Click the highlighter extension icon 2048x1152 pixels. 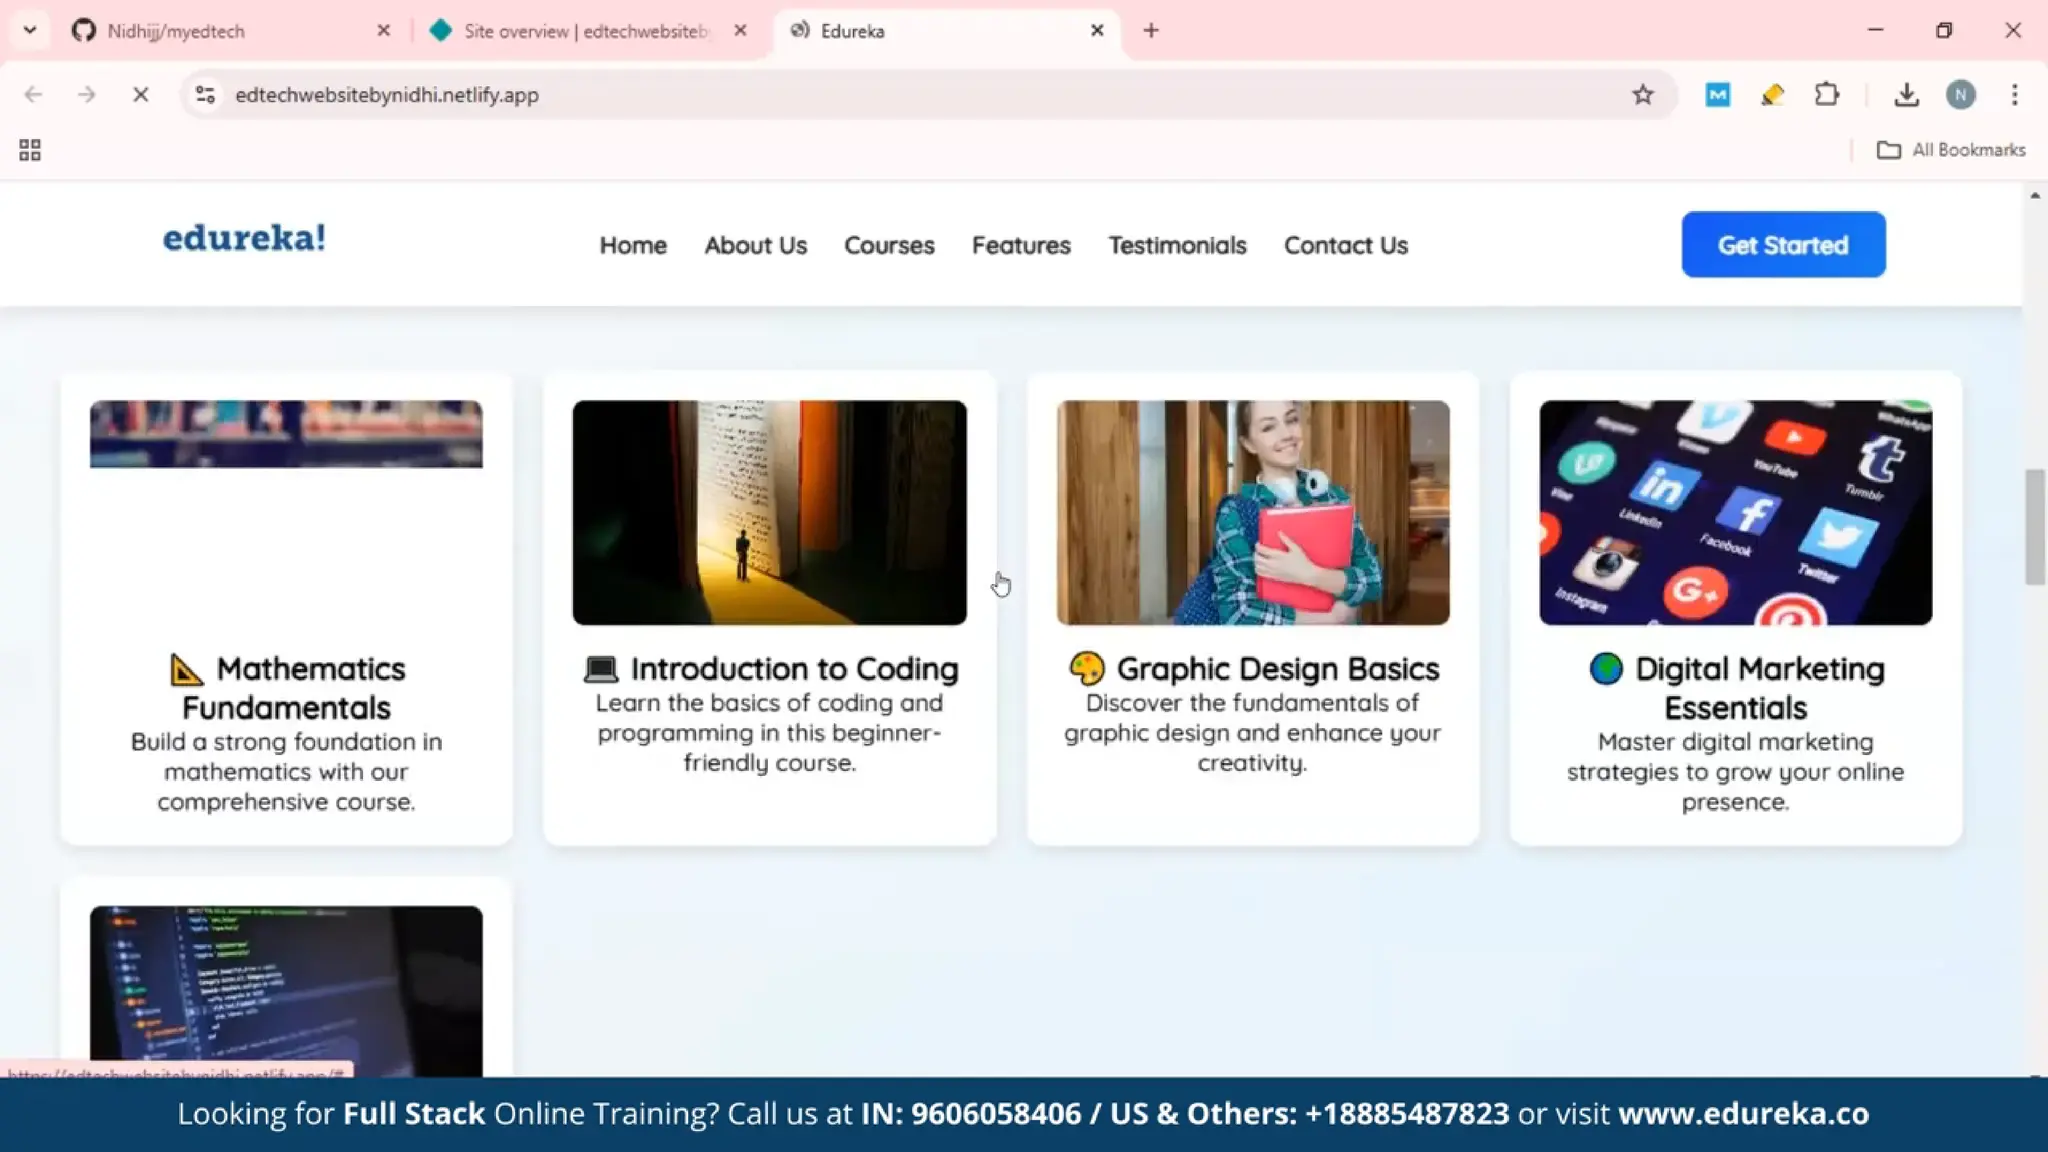pos(1773,94)
